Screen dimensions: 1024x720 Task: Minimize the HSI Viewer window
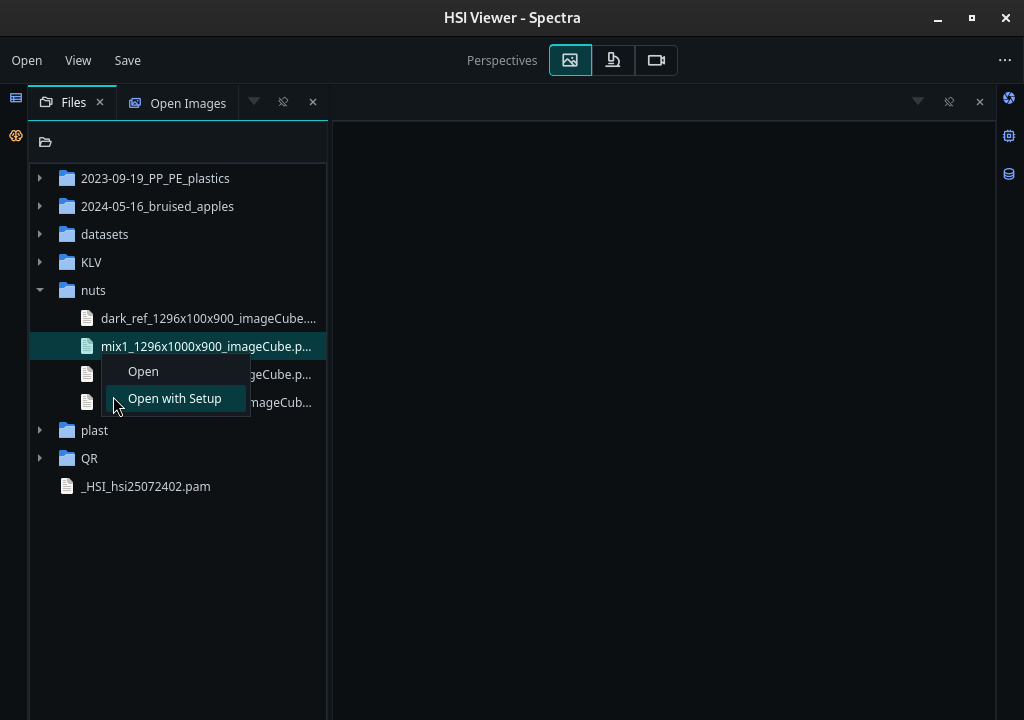(x=938, y=18)
